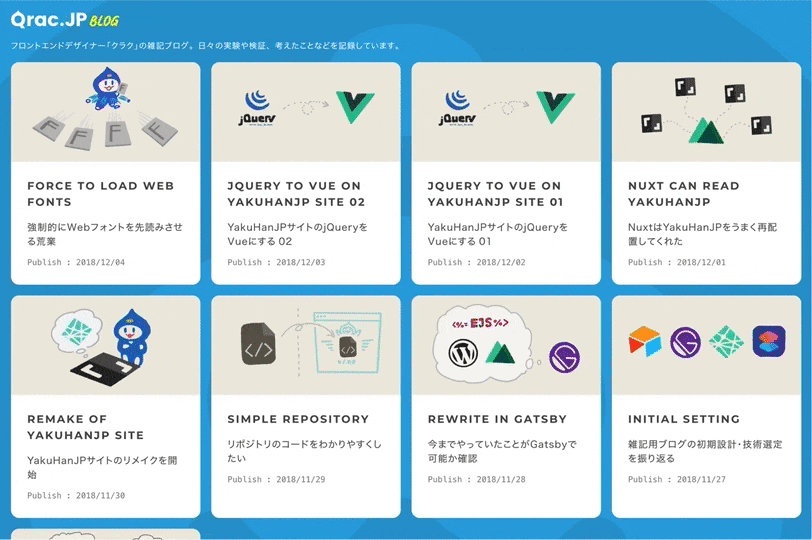
Task: Open the Simple Repository article title
Action: pos(298,419)
